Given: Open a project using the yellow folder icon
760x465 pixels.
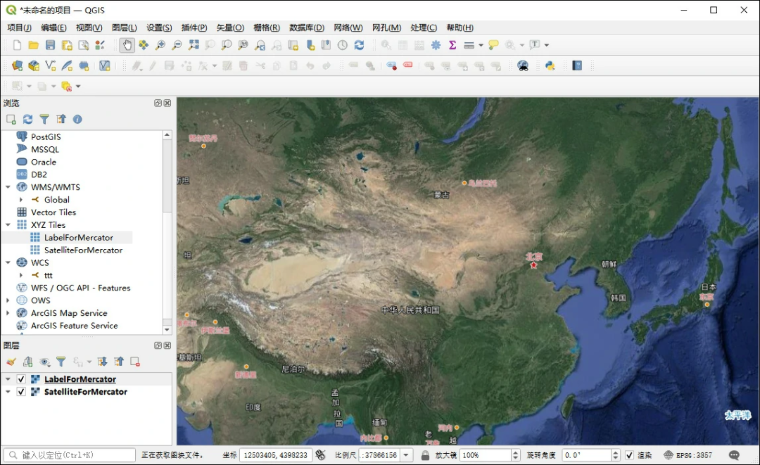Looking at the screenshot, I should [x=33, y=45].
